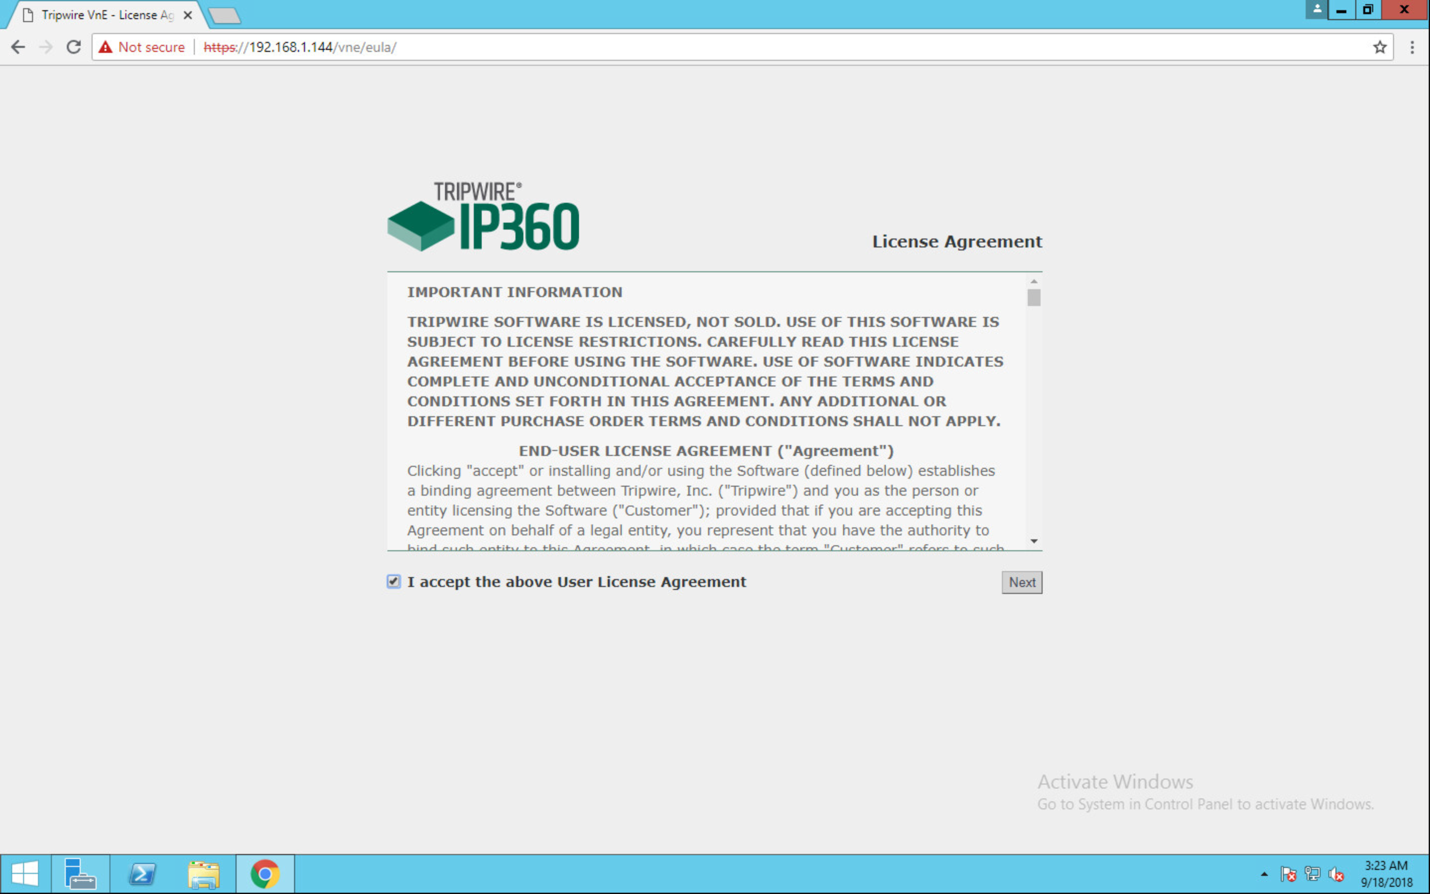Close the Chrome window
Image resolution: width=1430 pixels, height=894 pixels.
1404,9
